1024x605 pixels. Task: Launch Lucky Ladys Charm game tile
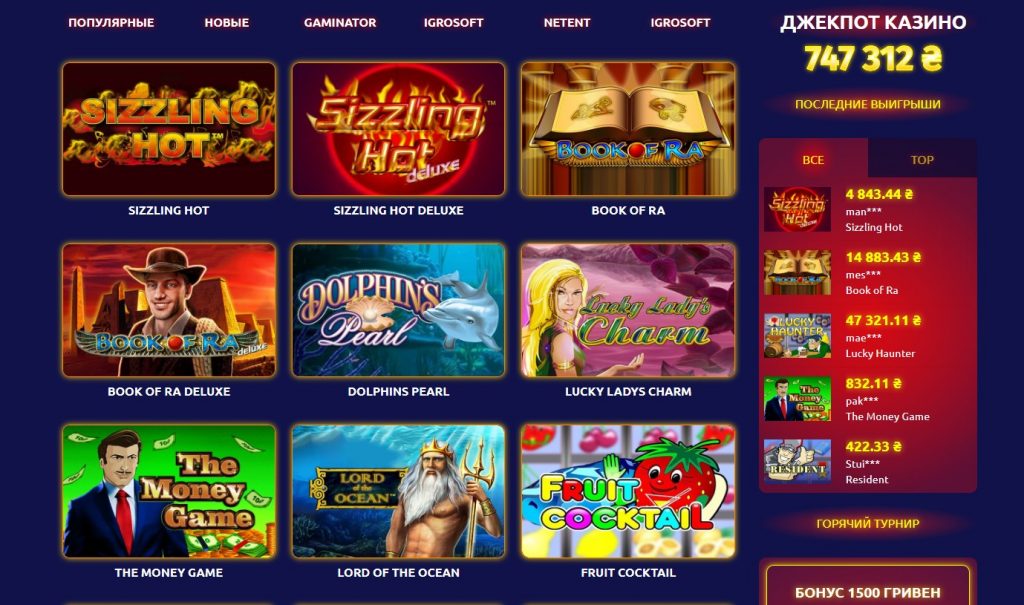[628, 310]
